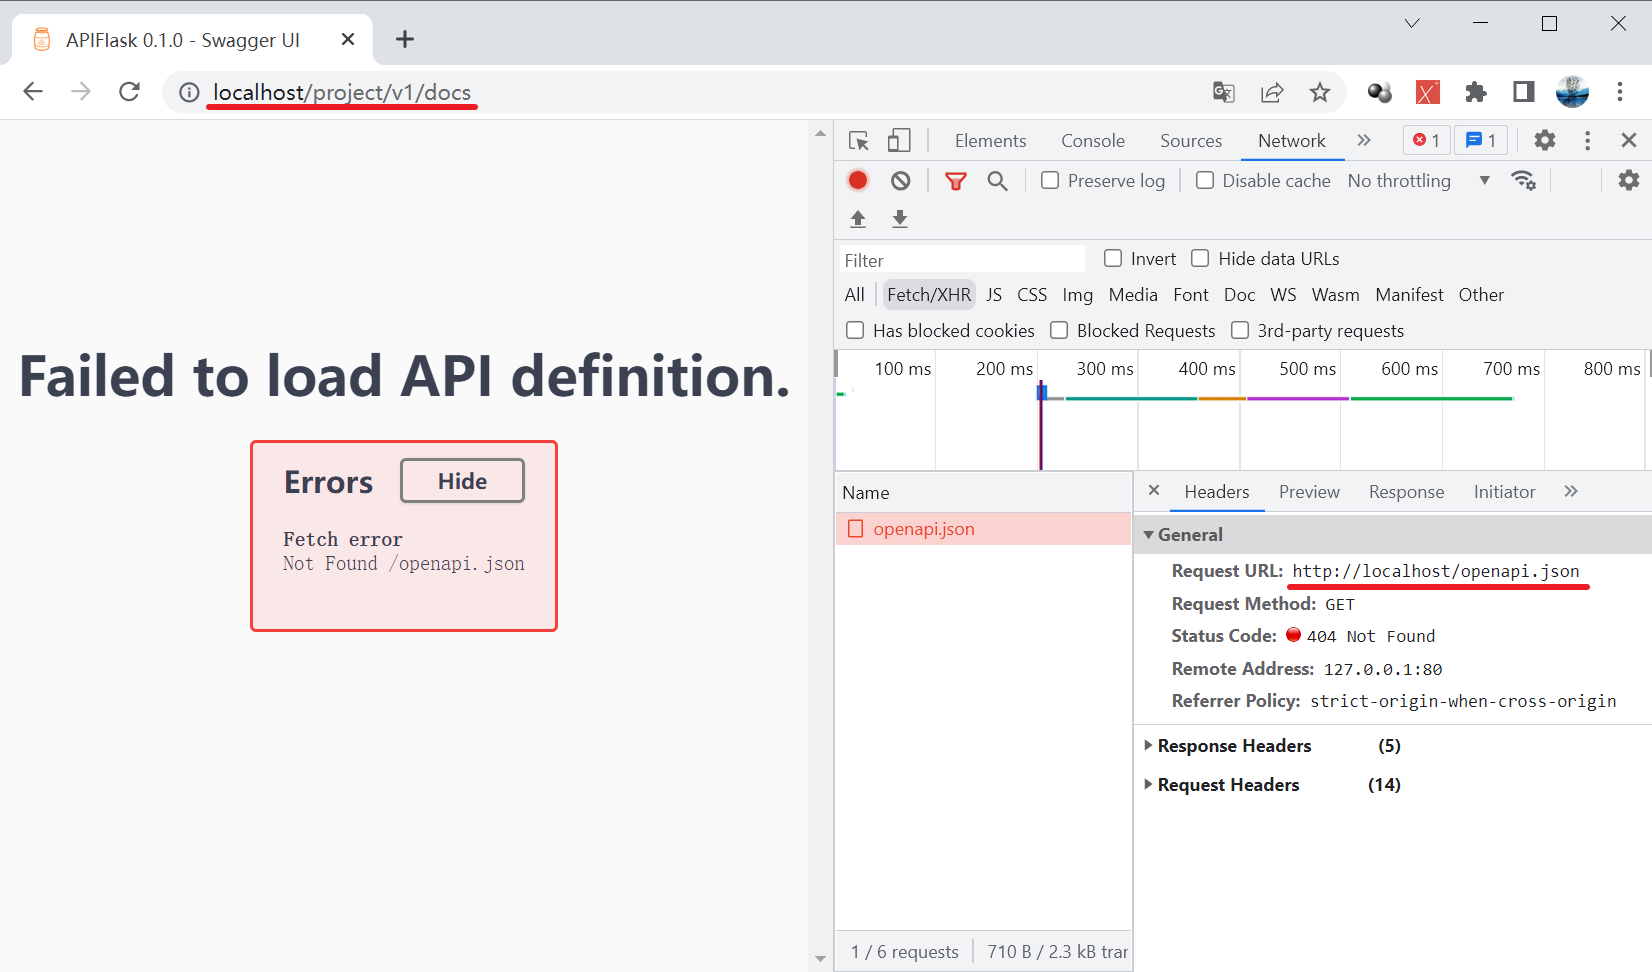Enable the Preserve log checkbox
Screen dimensions: 1652x972
point(1050,180)
